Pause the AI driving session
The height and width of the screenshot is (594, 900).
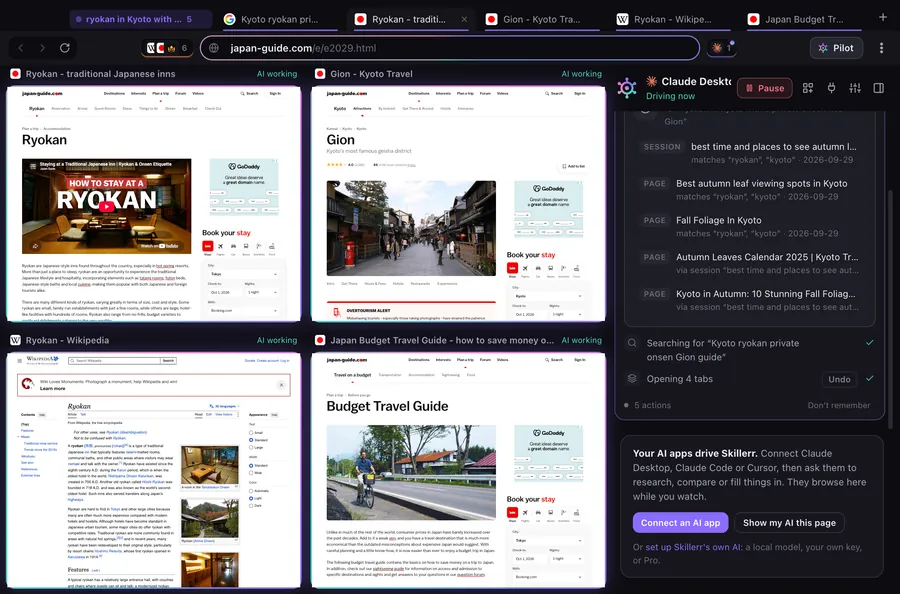click(x=765, y=88)
